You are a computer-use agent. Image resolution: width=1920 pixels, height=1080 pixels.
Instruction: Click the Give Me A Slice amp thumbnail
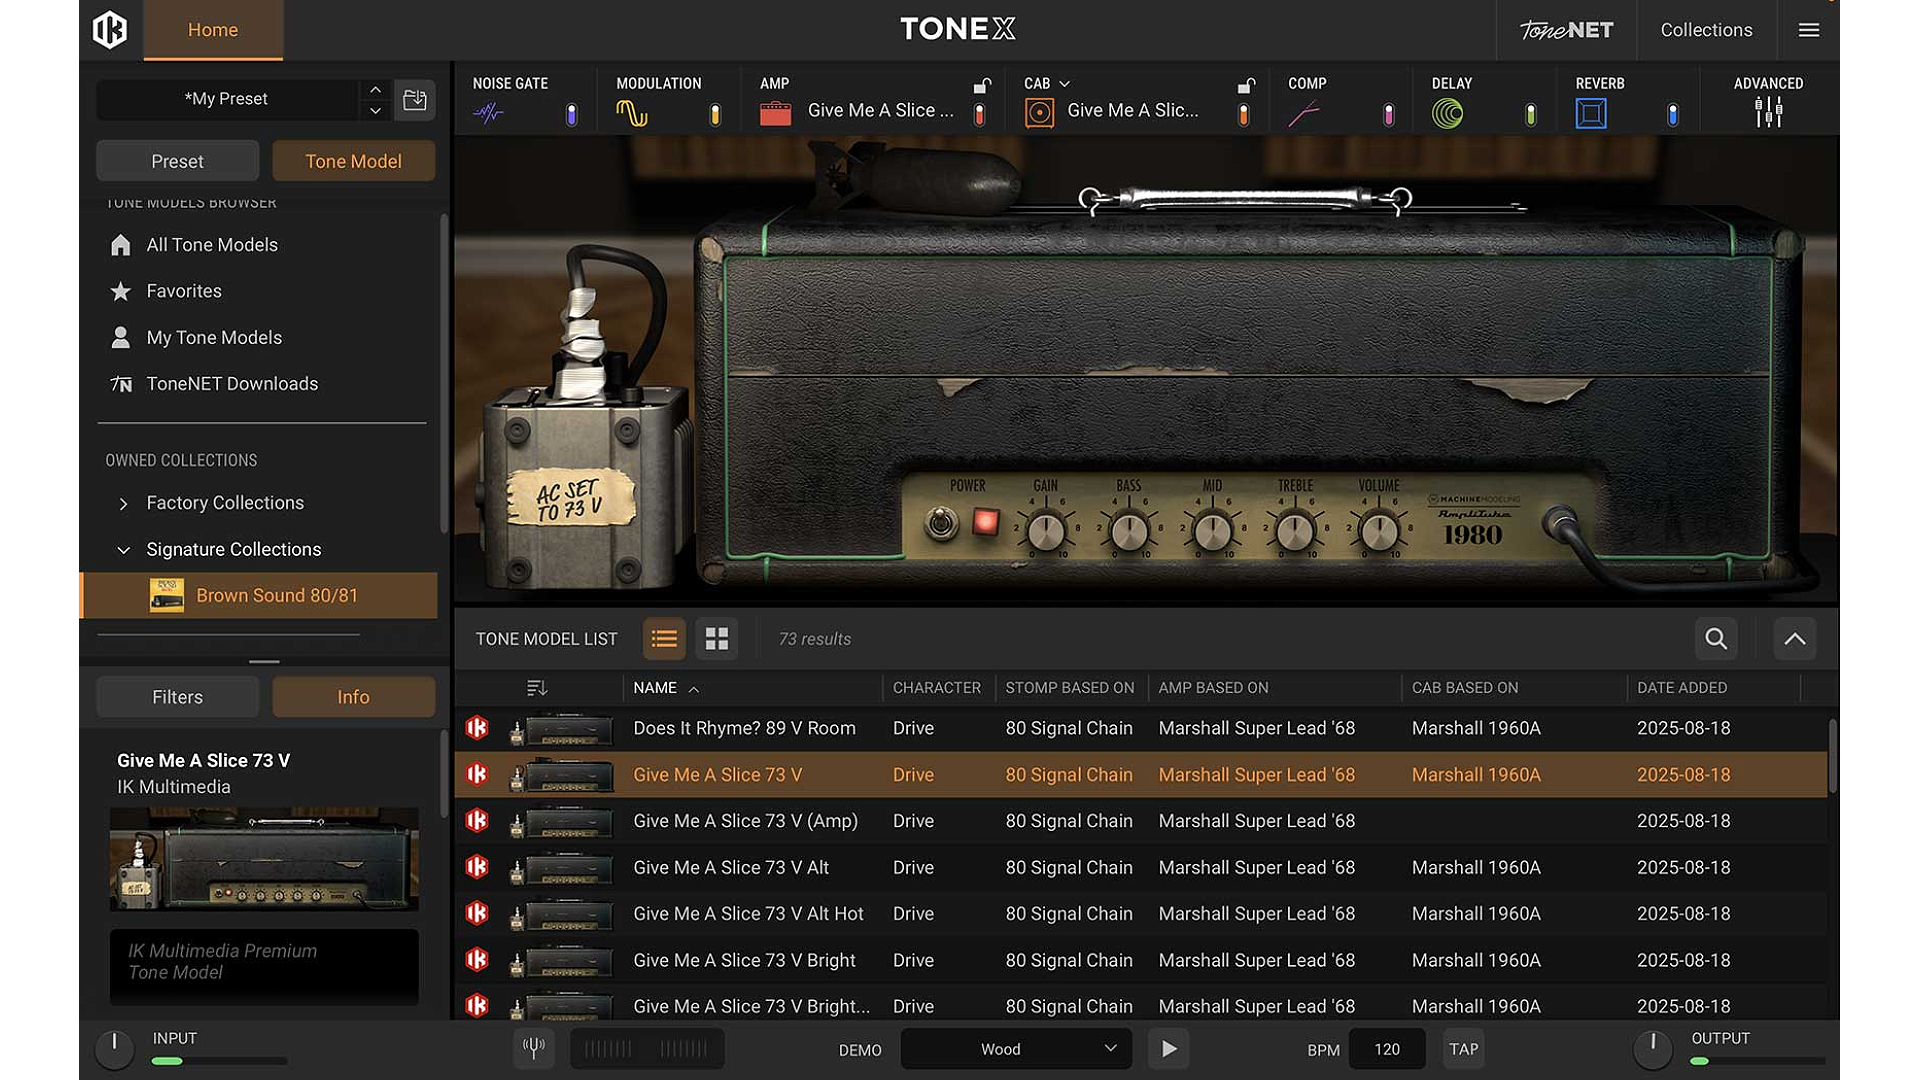point(264,859)
